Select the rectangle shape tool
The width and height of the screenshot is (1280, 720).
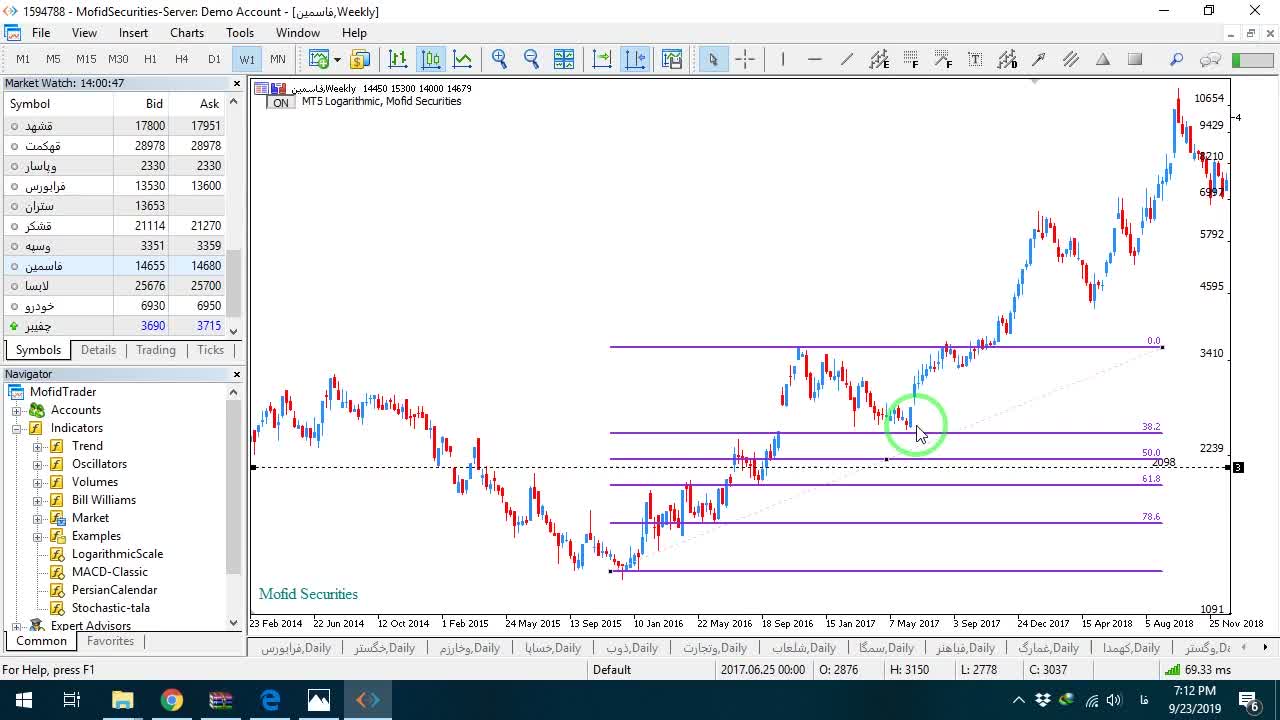click(x=1135, y=59)
